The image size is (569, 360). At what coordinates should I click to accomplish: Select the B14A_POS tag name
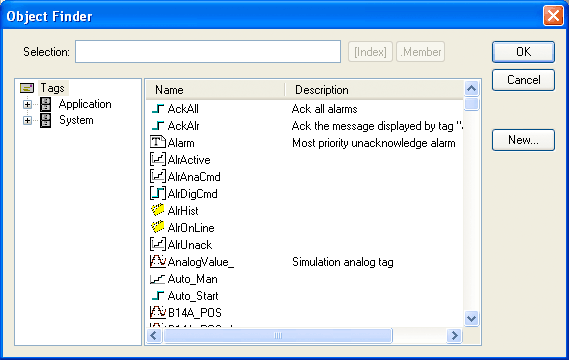tap(195, 312)
